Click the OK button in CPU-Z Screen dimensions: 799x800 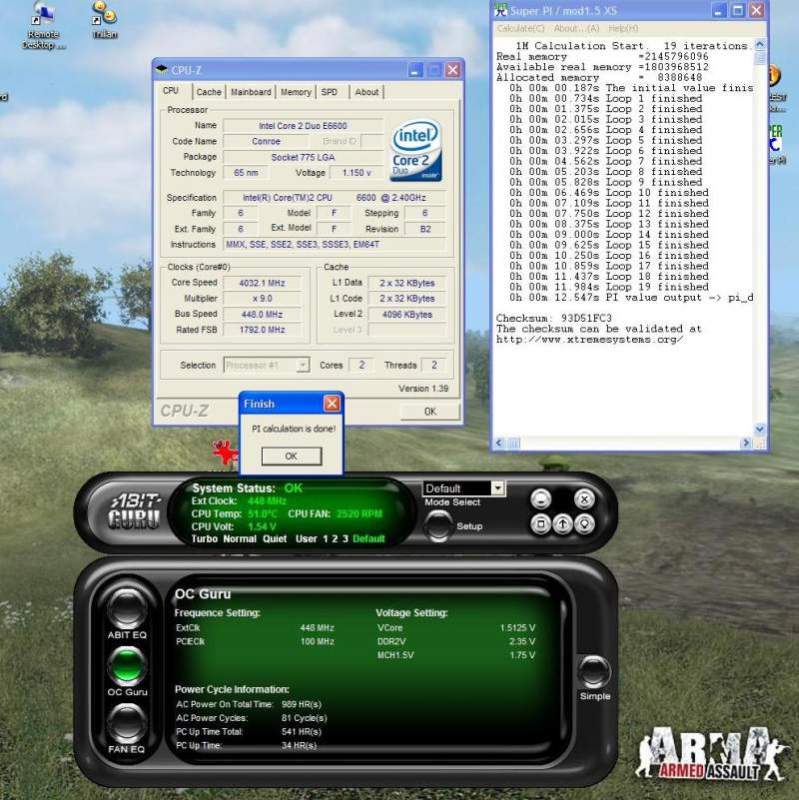pyautogui.click(x=430, y=411)
